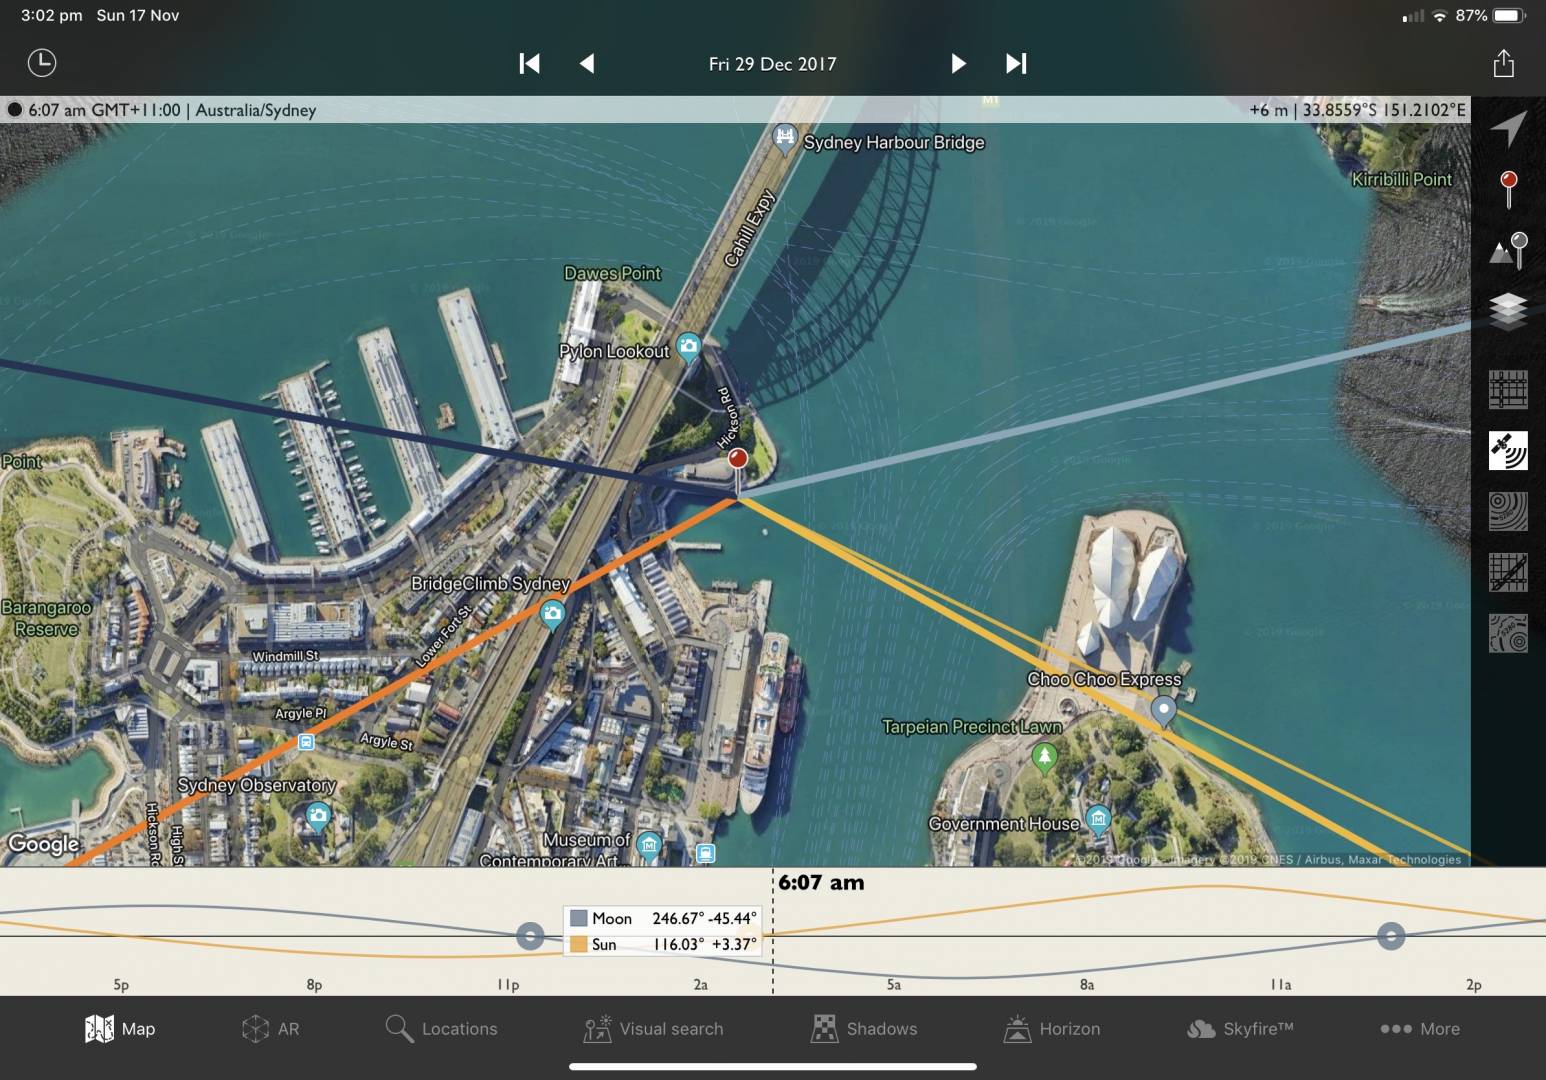Viewport: 1546px width, 1080px height.
Task: Tap the Sydney Observatory camera marker
Action: coord(318,817)
